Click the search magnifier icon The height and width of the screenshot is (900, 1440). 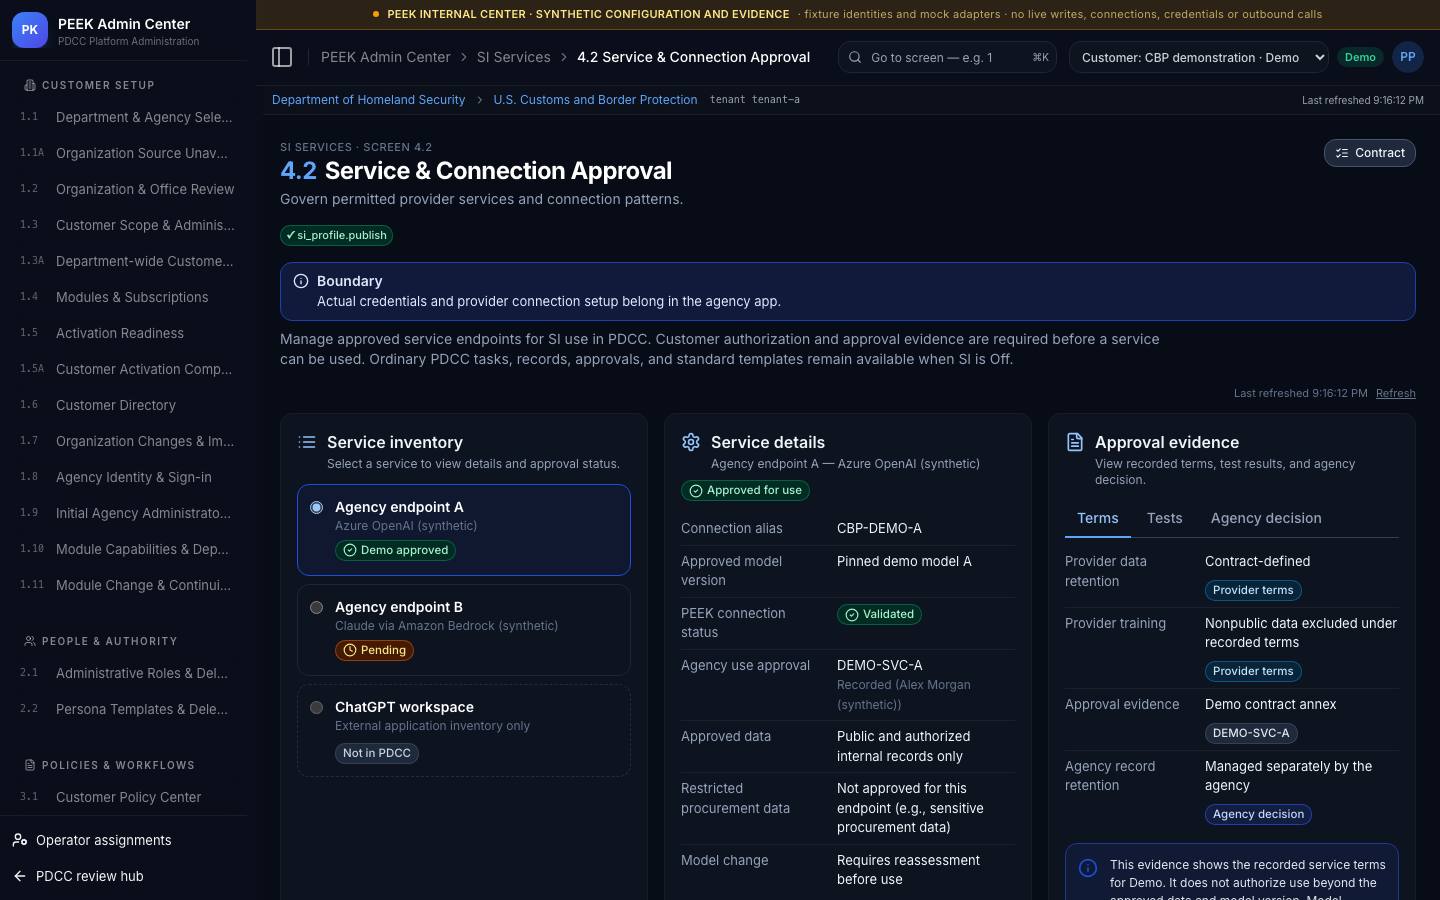(x=855, y=57)
